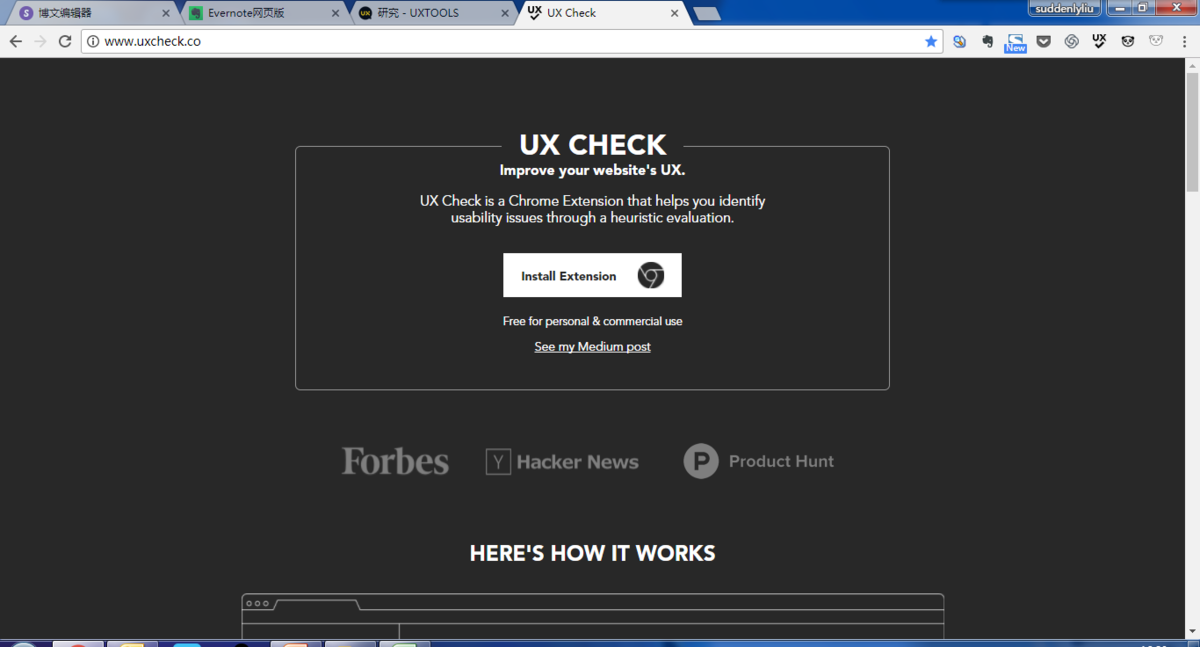Image resolution: width=1200 pixels, height=647 pixels.
Task: Click the blue bookmark star
Action: point(931,41)
